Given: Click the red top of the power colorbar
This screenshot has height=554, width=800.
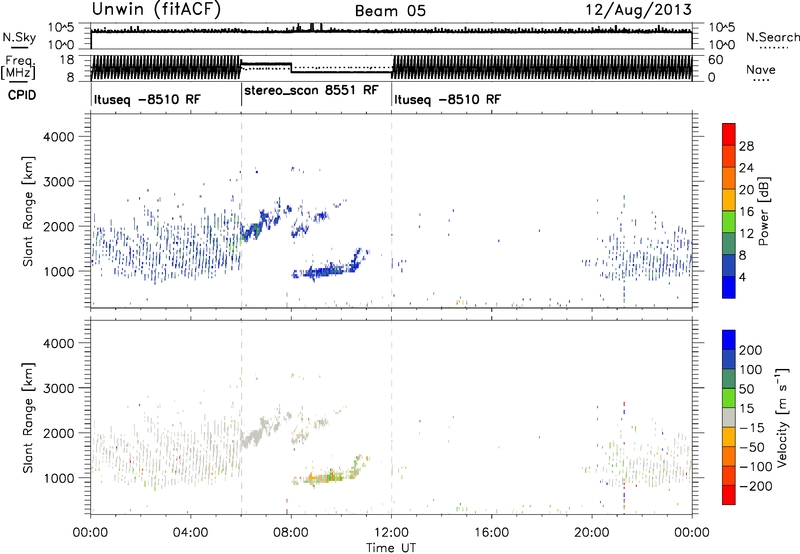Looking at the screenshot, I should tap(729, 134).
